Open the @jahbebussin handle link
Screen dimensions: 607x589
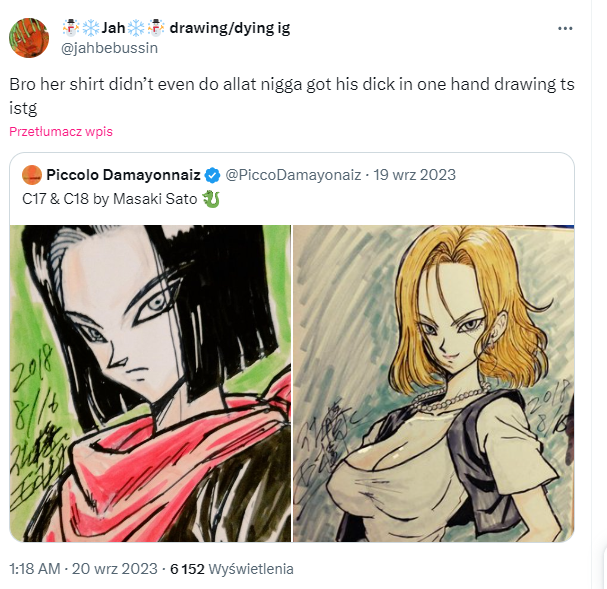(x=110, y=48)
